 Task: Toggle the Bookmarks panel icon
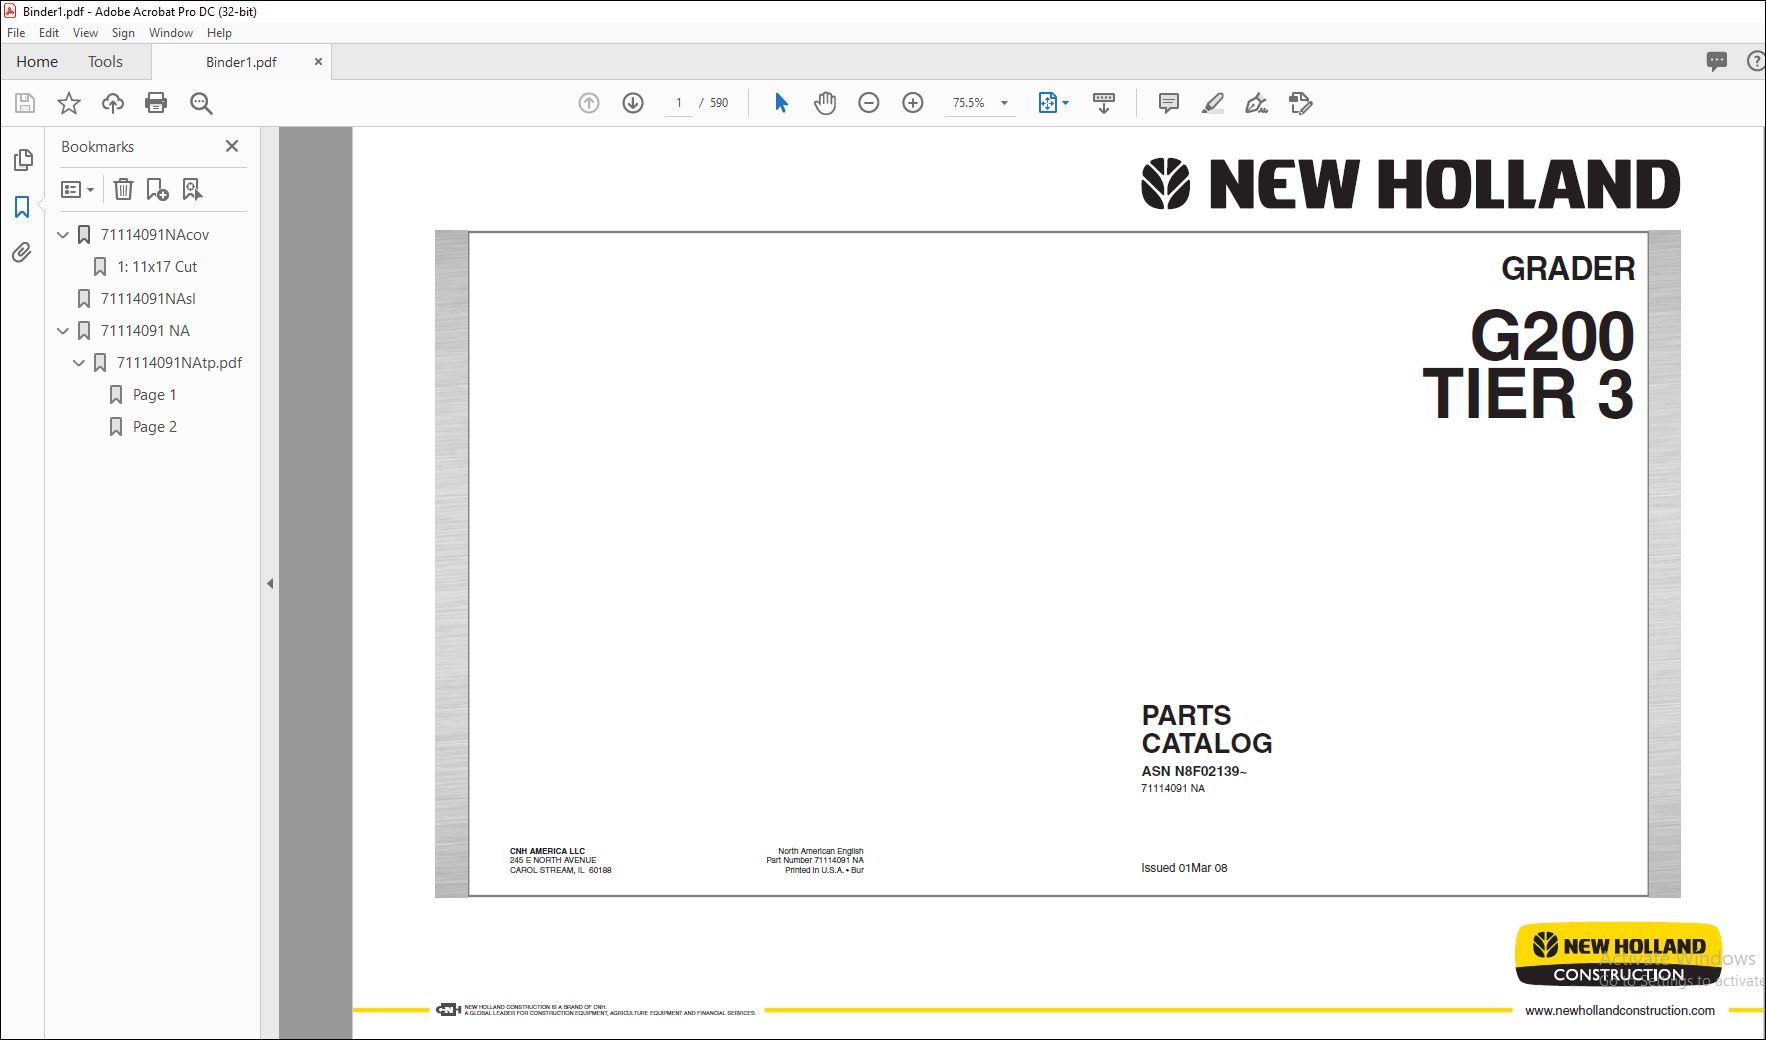click(22, 207)
